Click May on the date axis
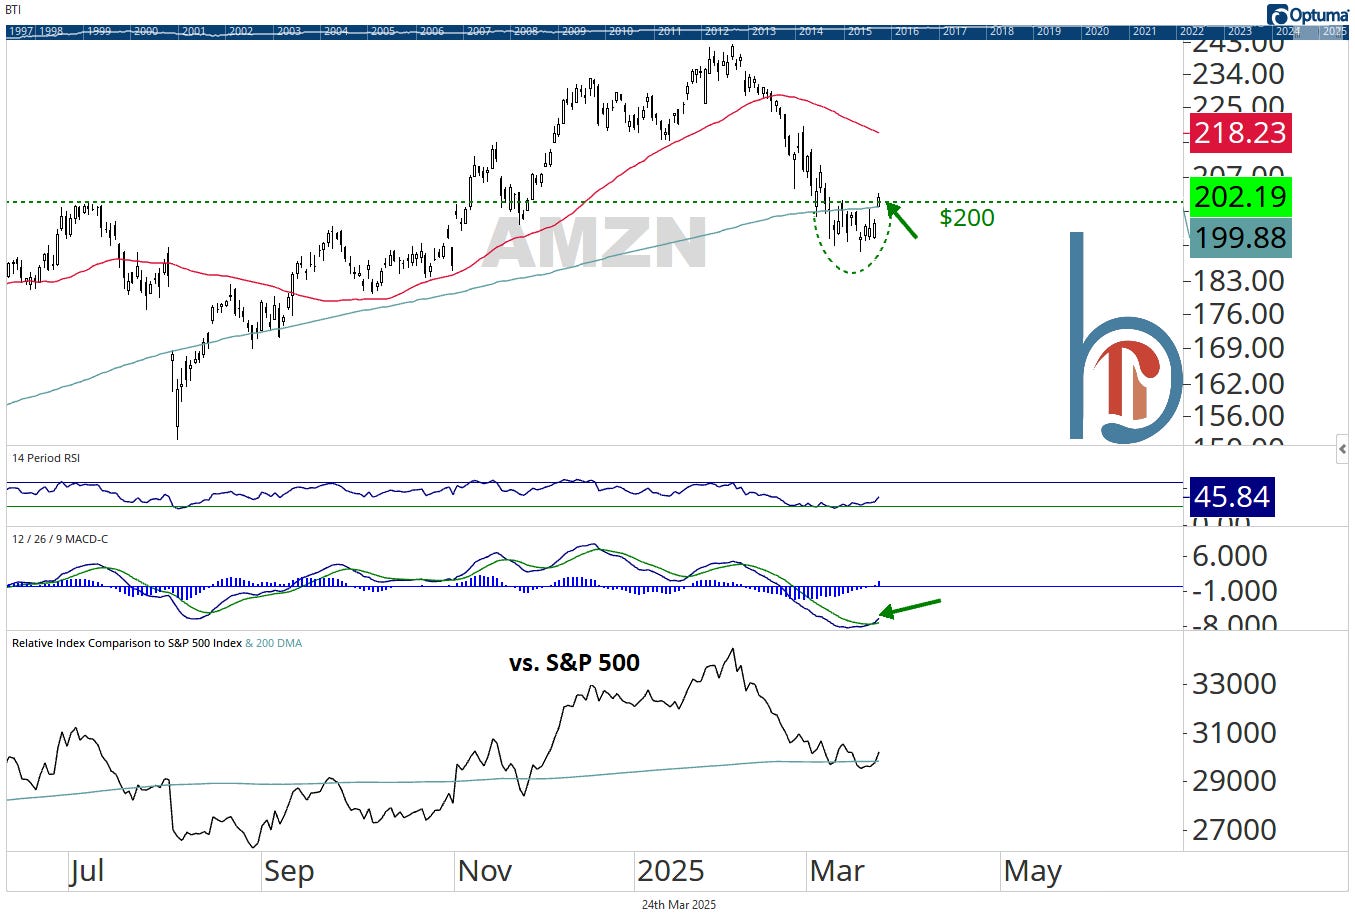1355x924 pixels. coord(1032,871)
